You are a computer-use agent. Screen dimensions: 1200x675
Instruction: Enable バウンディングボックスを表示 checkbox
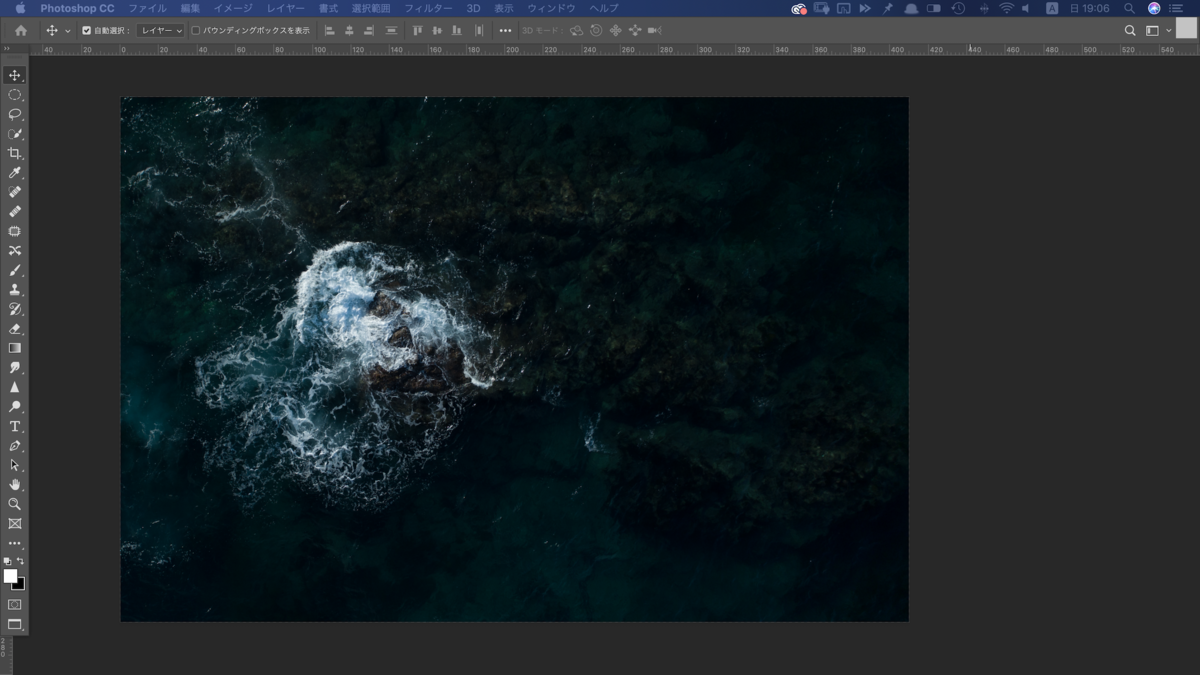coord(195,31)
